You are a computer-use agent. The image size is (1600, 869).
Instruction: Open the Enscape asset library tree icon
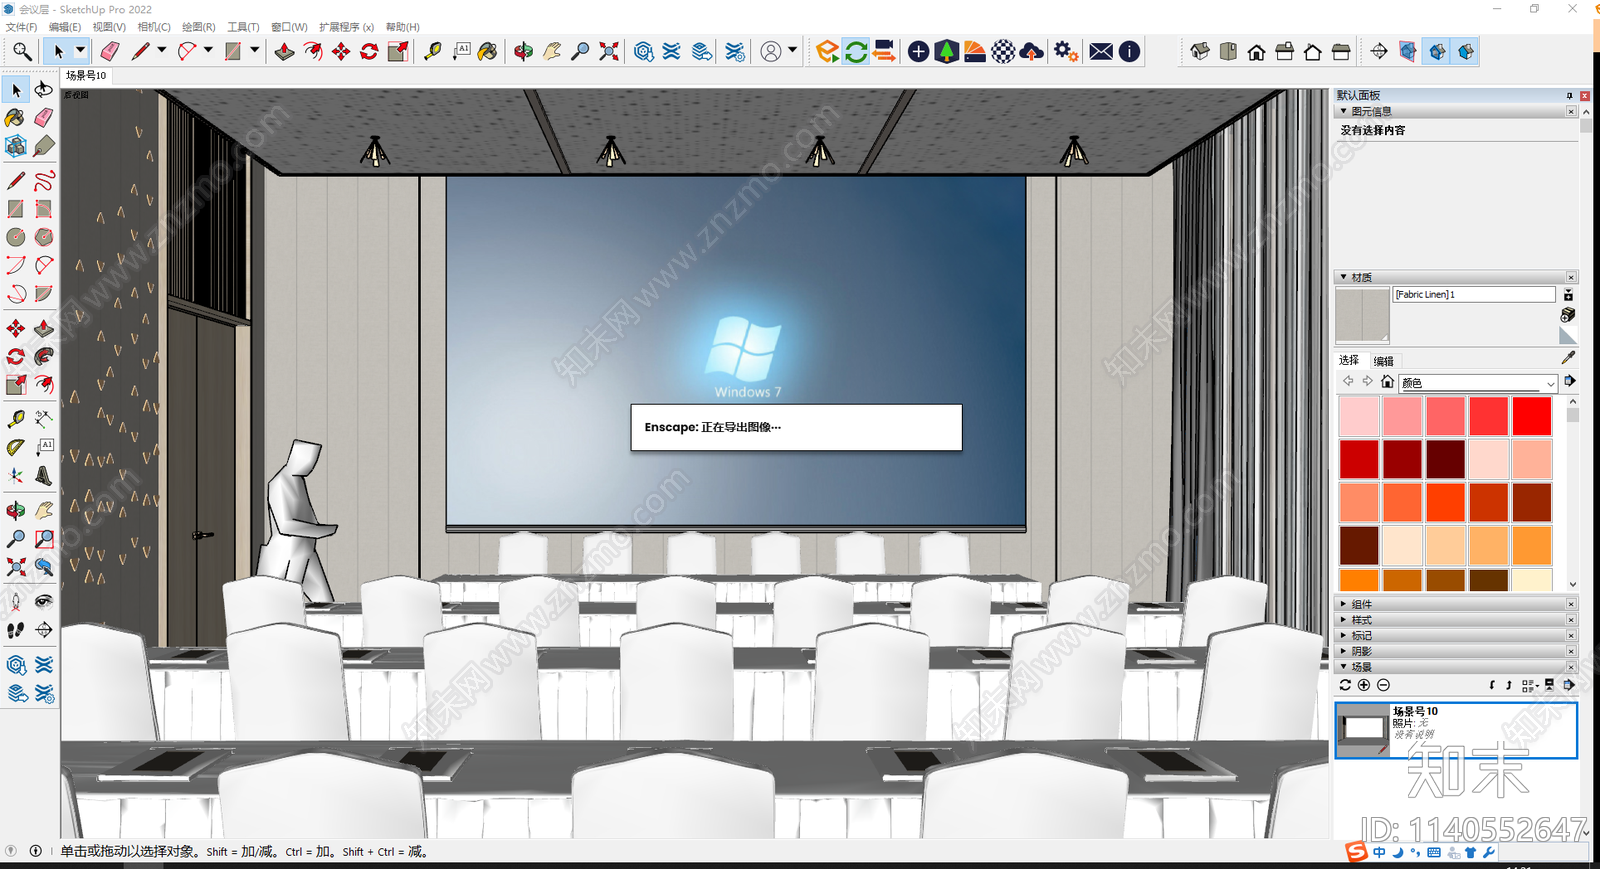click(x=946, y=51)
